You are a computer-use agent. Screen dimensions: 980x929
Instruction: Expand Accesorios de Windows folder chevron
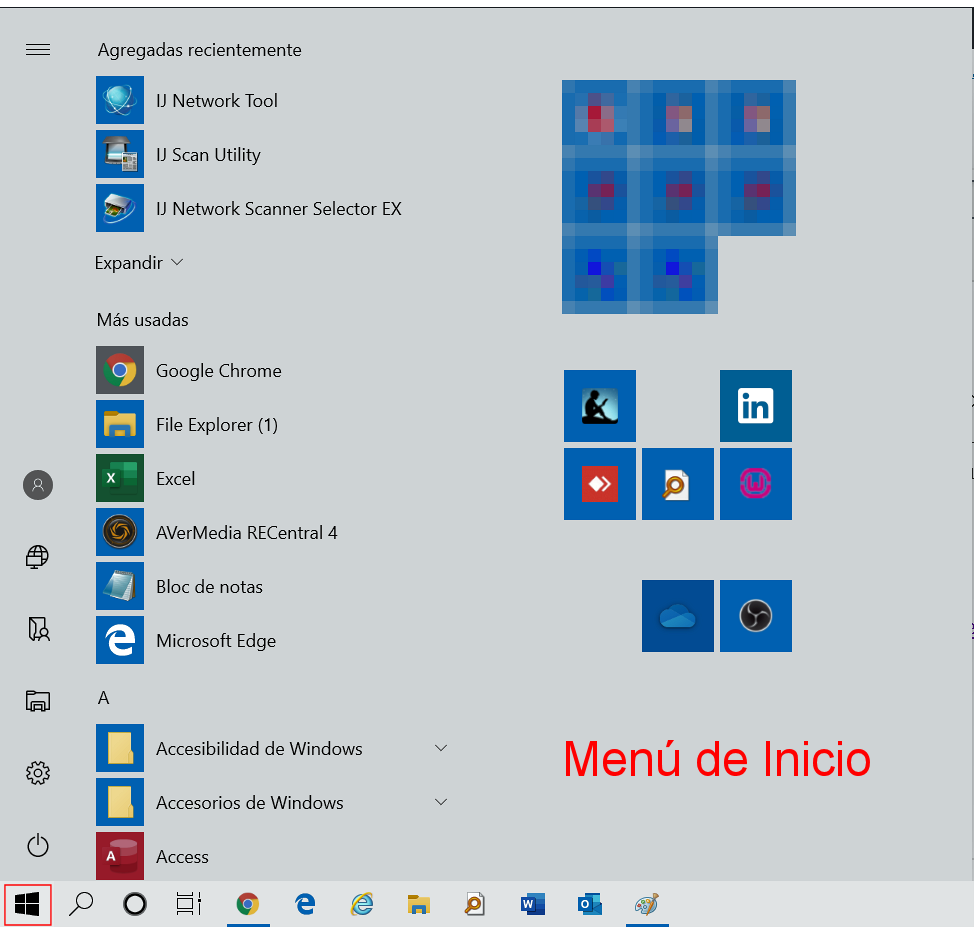[x=441, y=801]
